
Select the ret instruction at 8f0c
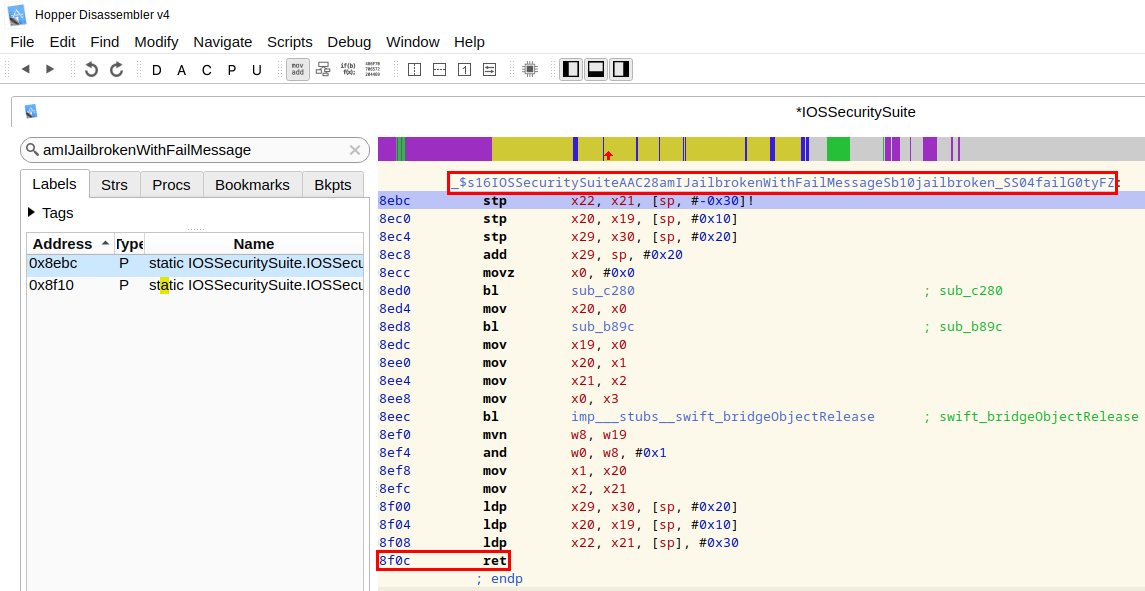pos(444,561)
